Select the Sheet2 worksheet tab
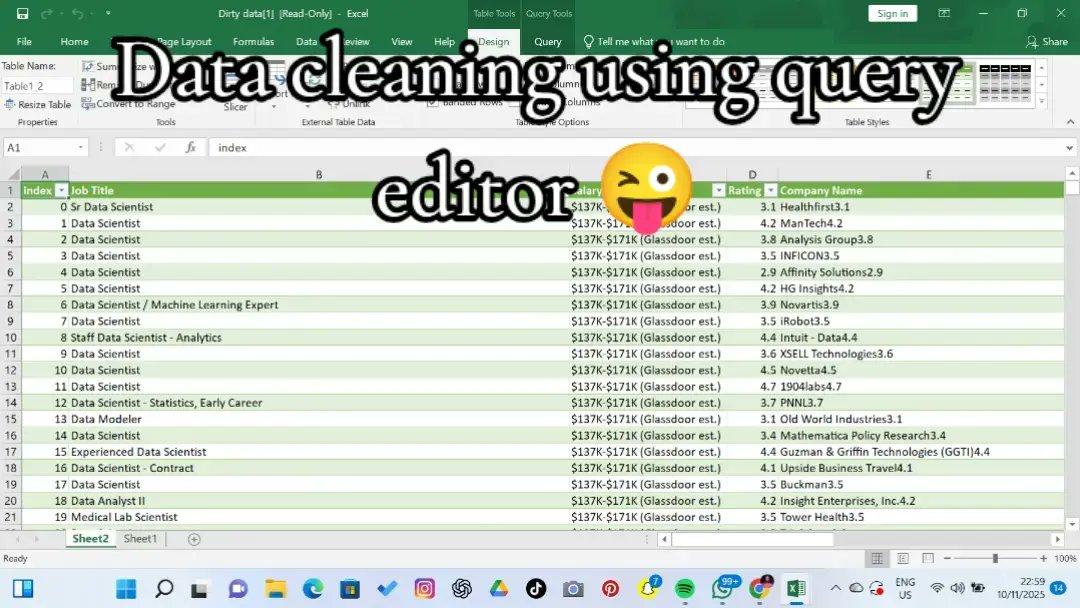The image size is (1080, 608). tap(90, 539)
